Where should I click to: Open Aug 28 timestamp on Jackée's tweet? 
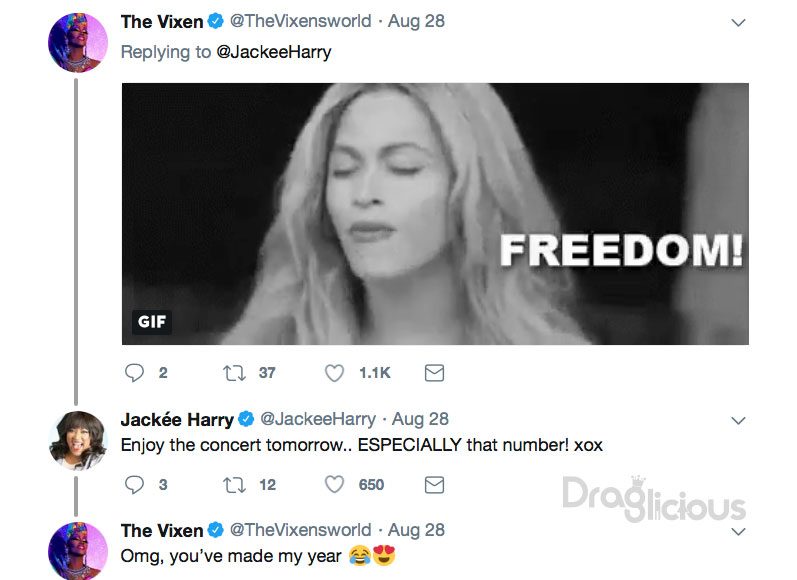coord(420,419)
